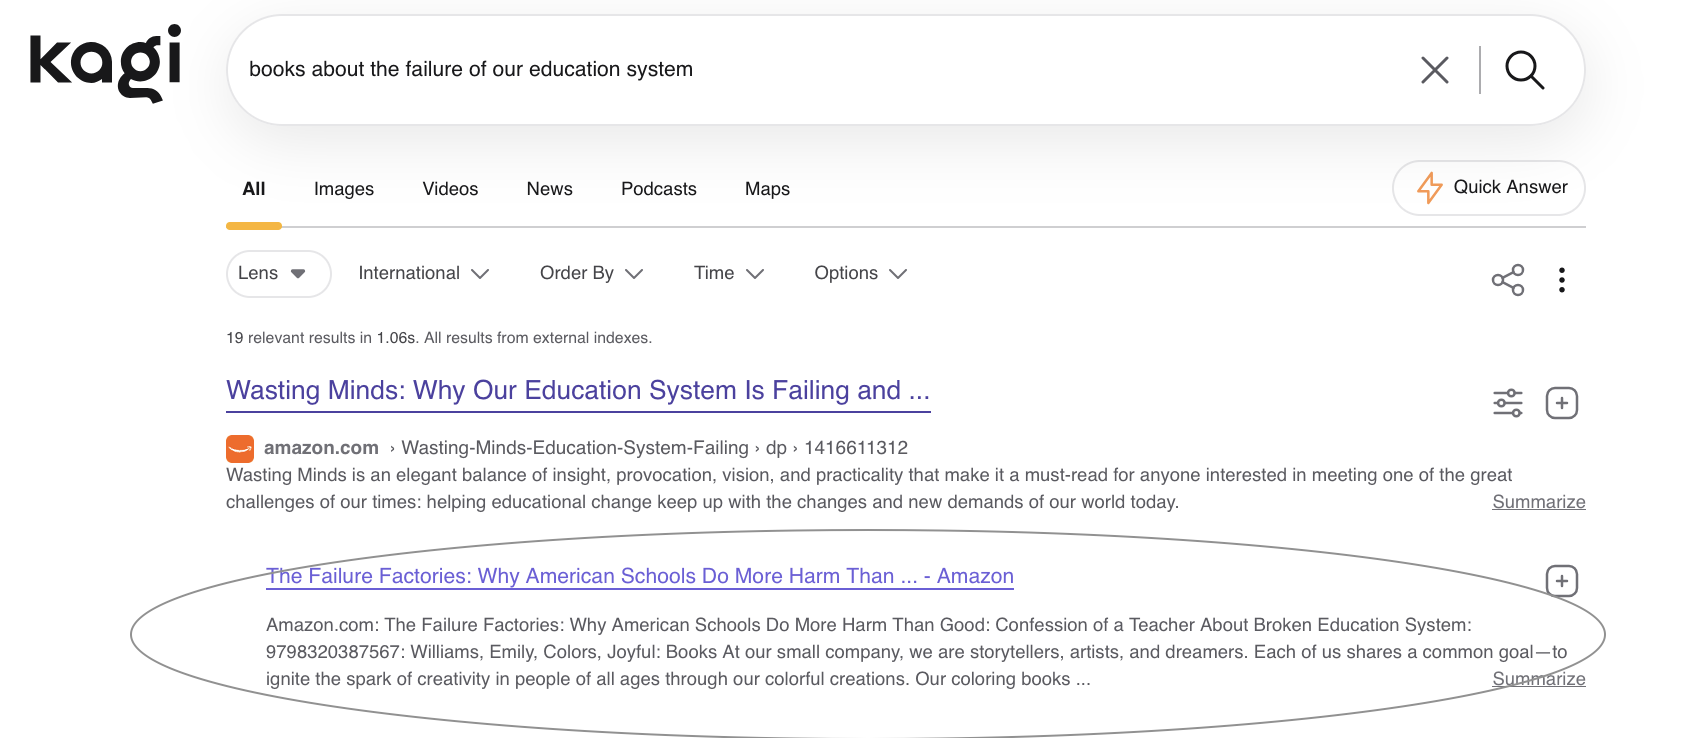Open the Wasting Minds result link
1690x738 pixels.
coord(578,391)
